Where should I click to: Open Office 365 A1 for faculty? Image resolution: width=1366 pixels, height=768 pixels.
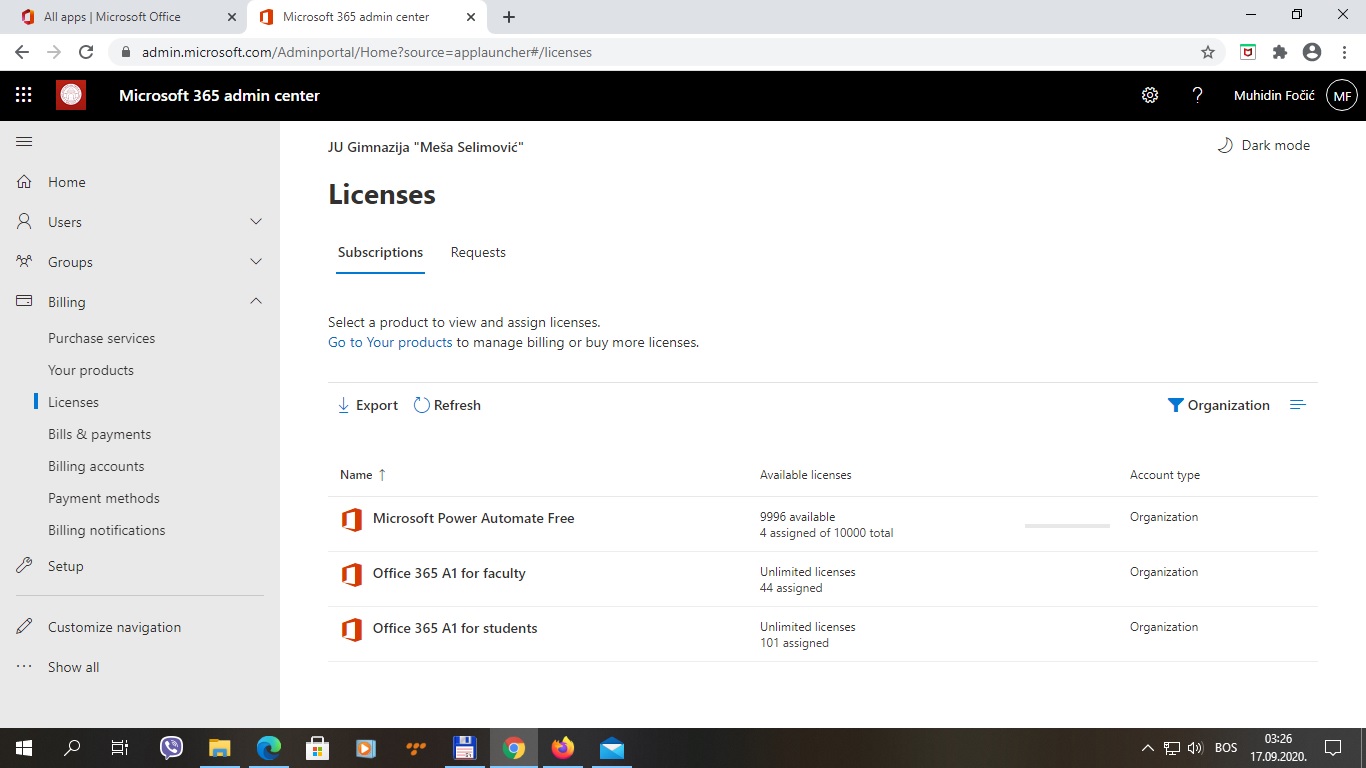coord(449,573)
